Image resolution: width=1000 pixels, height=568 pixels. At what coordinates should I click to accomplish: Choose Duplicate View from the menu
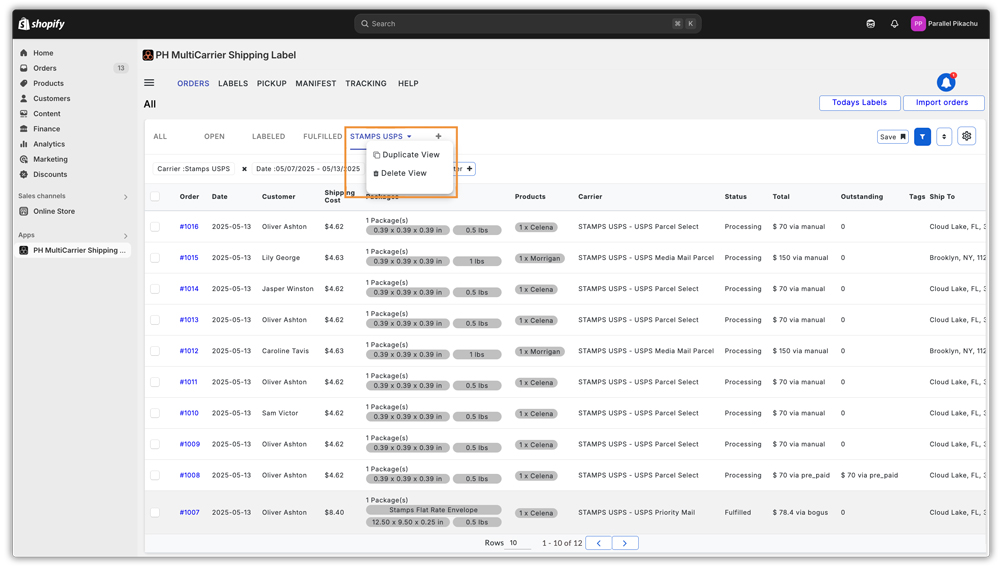coord(406,155)
